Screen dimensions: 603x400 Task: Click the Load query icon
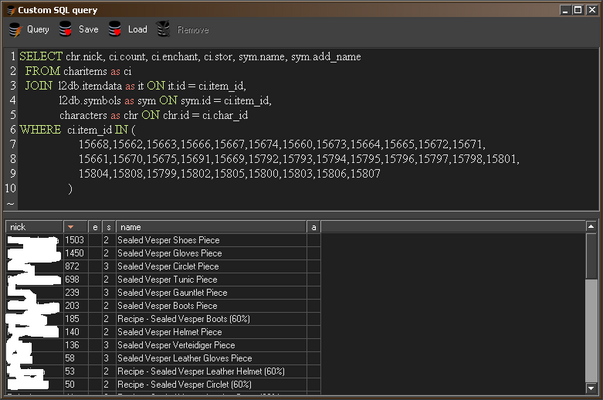115,29
